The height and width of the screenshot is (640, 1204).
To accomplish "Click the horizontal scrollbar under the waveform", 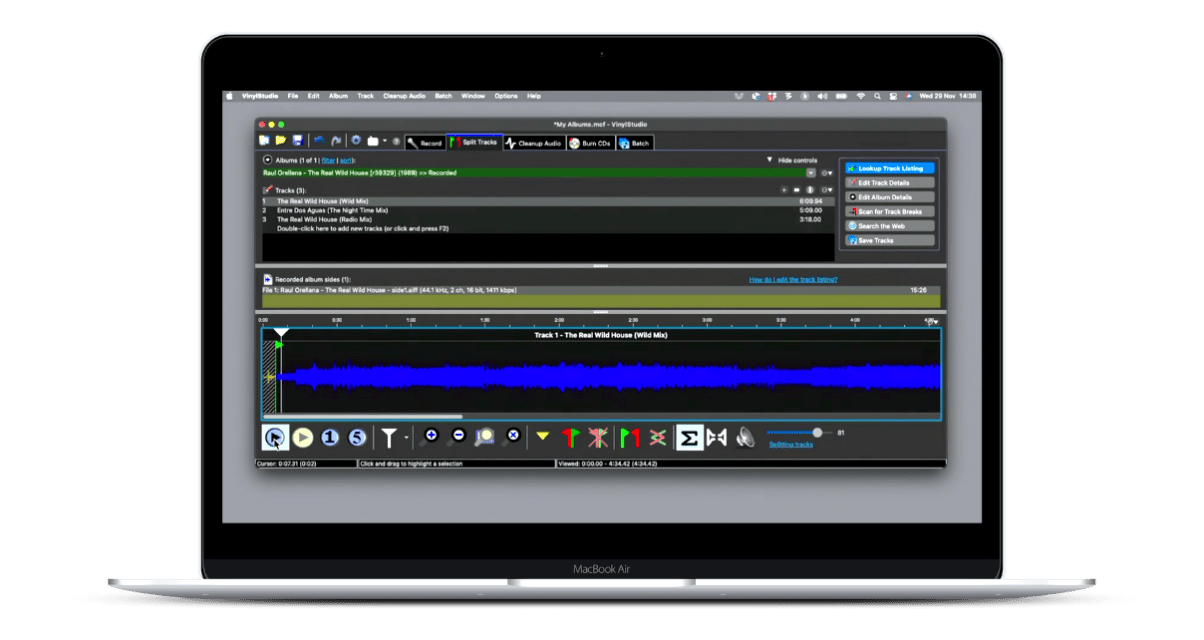I will pyautogui.click(x=363, y=417).
